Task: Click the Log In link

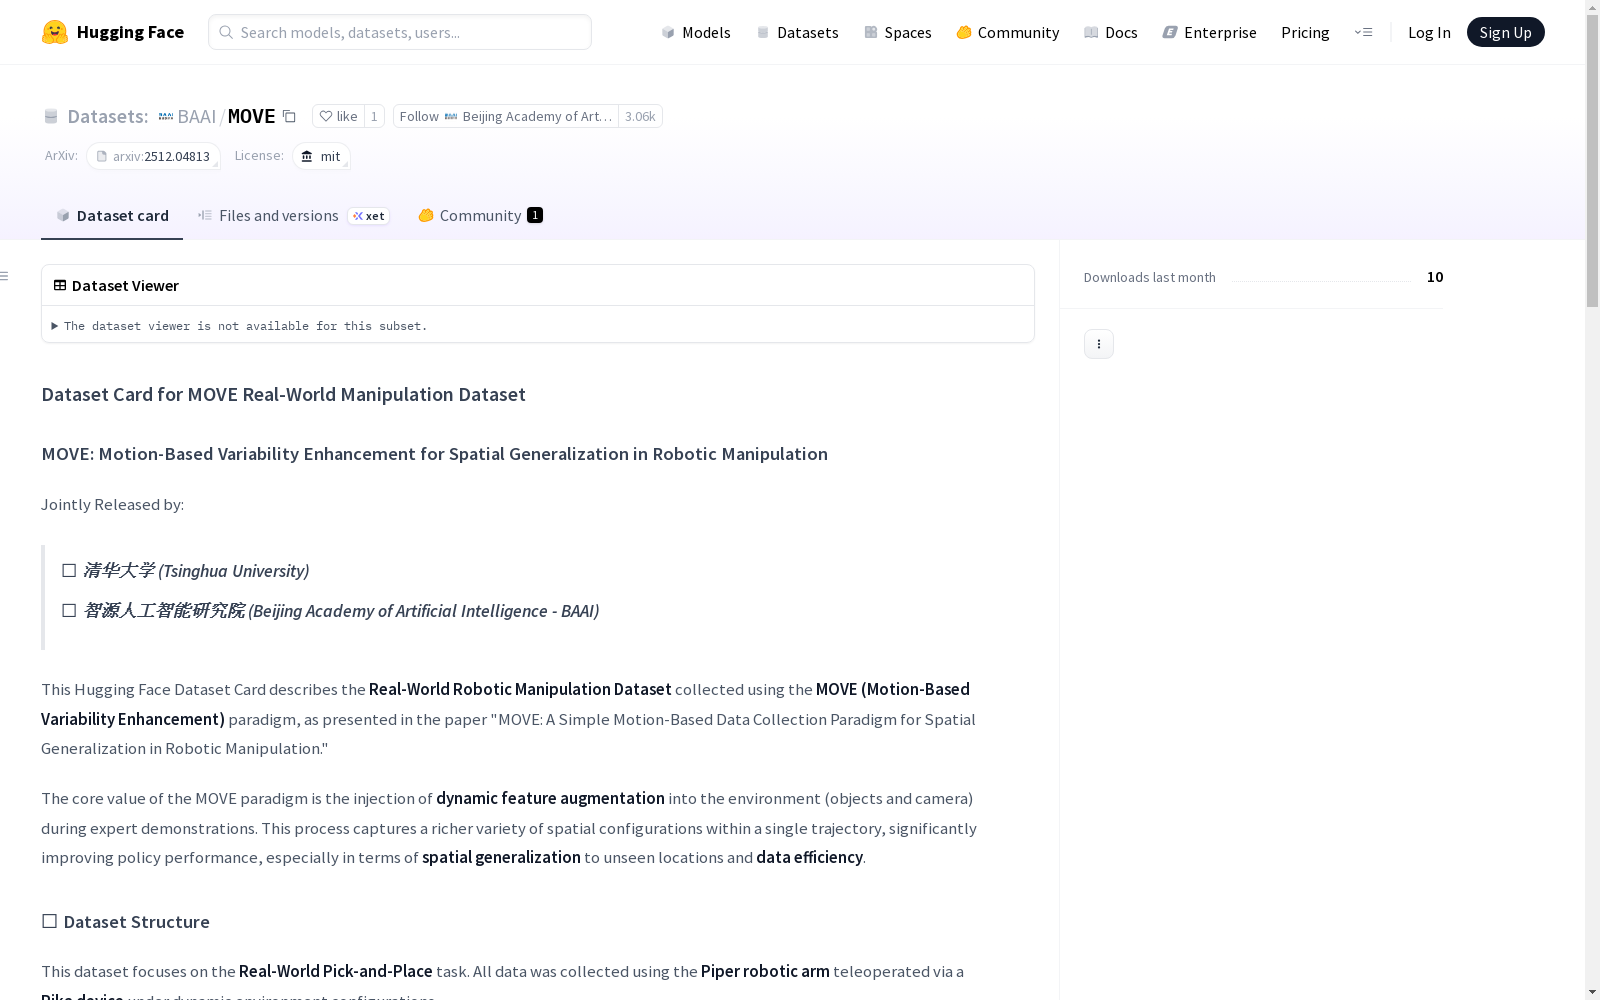Action: coord(1429,32)
